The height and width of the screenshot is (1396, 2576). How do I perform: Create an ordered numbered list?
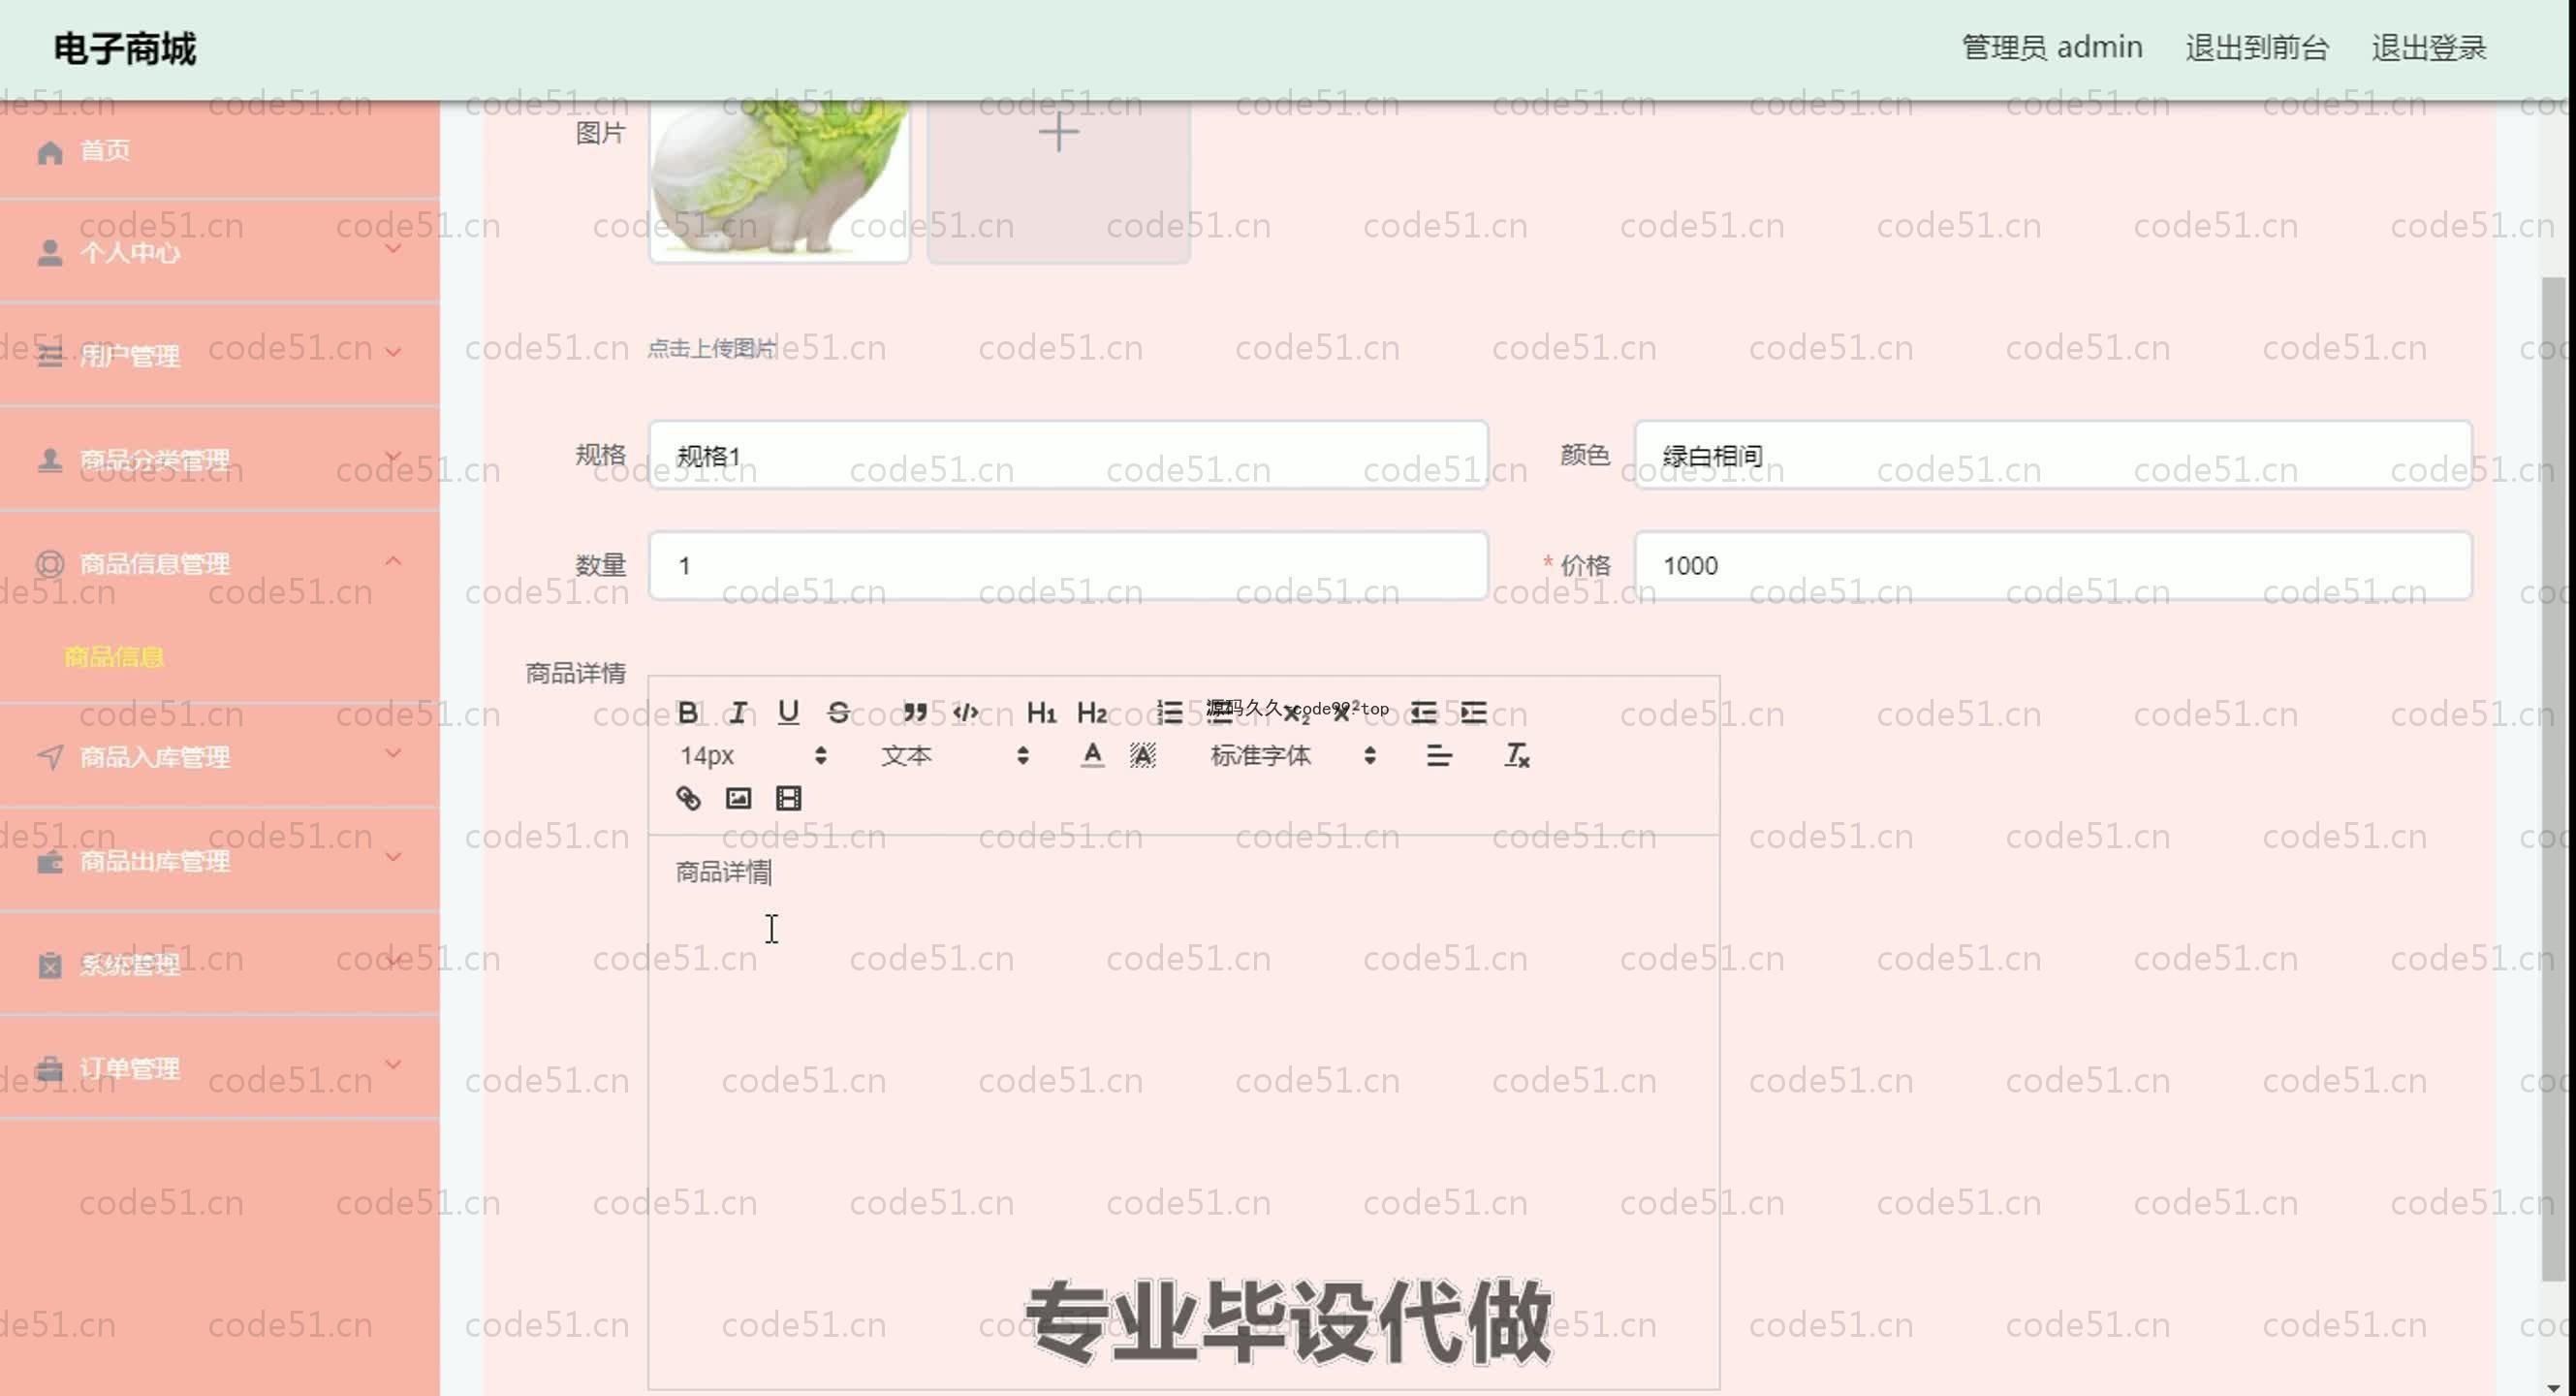(x=1169, y=712)
